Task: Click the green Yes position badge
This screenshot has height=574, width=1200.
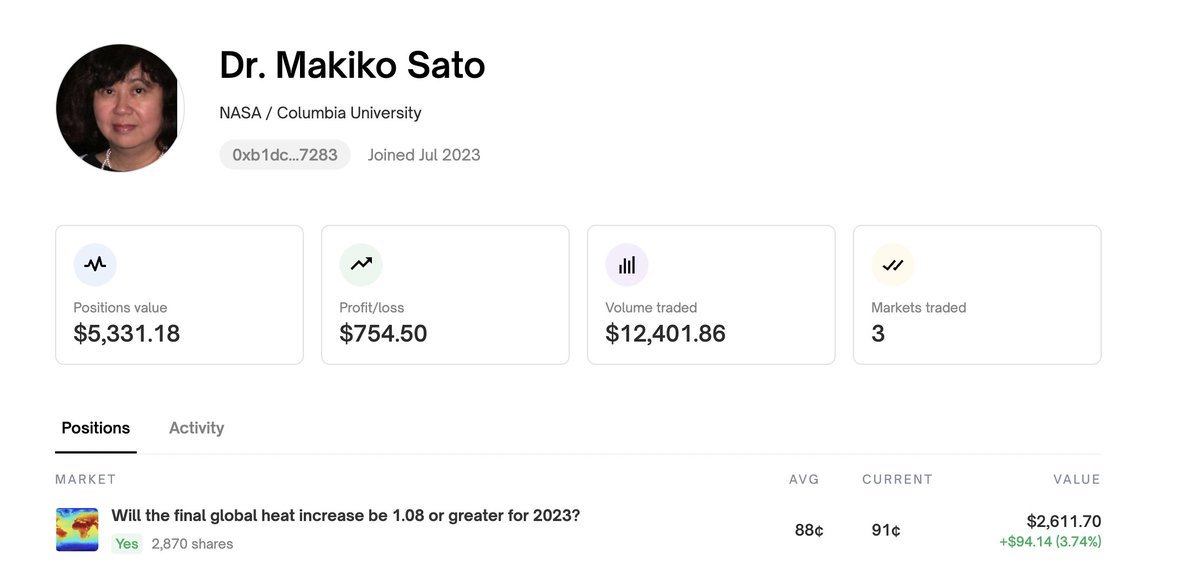Action: (127, 544)
